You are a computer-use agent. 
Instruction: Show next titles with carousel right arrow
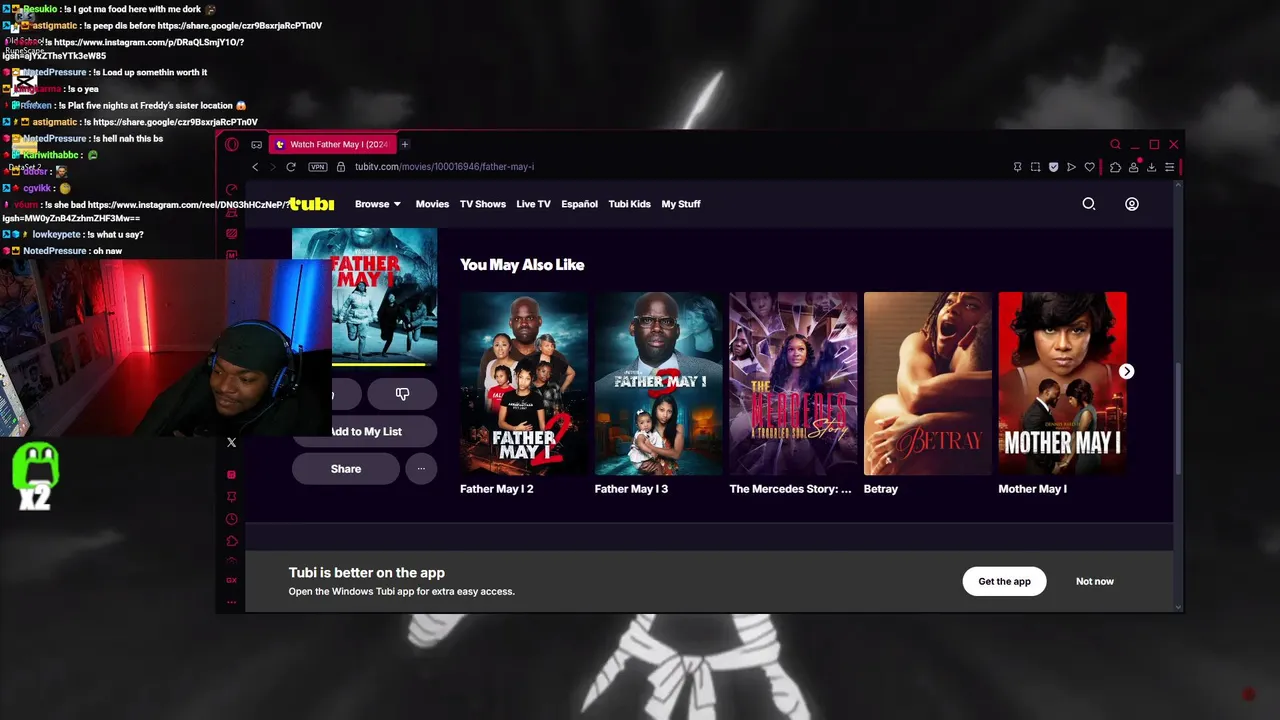(1127, 371)
